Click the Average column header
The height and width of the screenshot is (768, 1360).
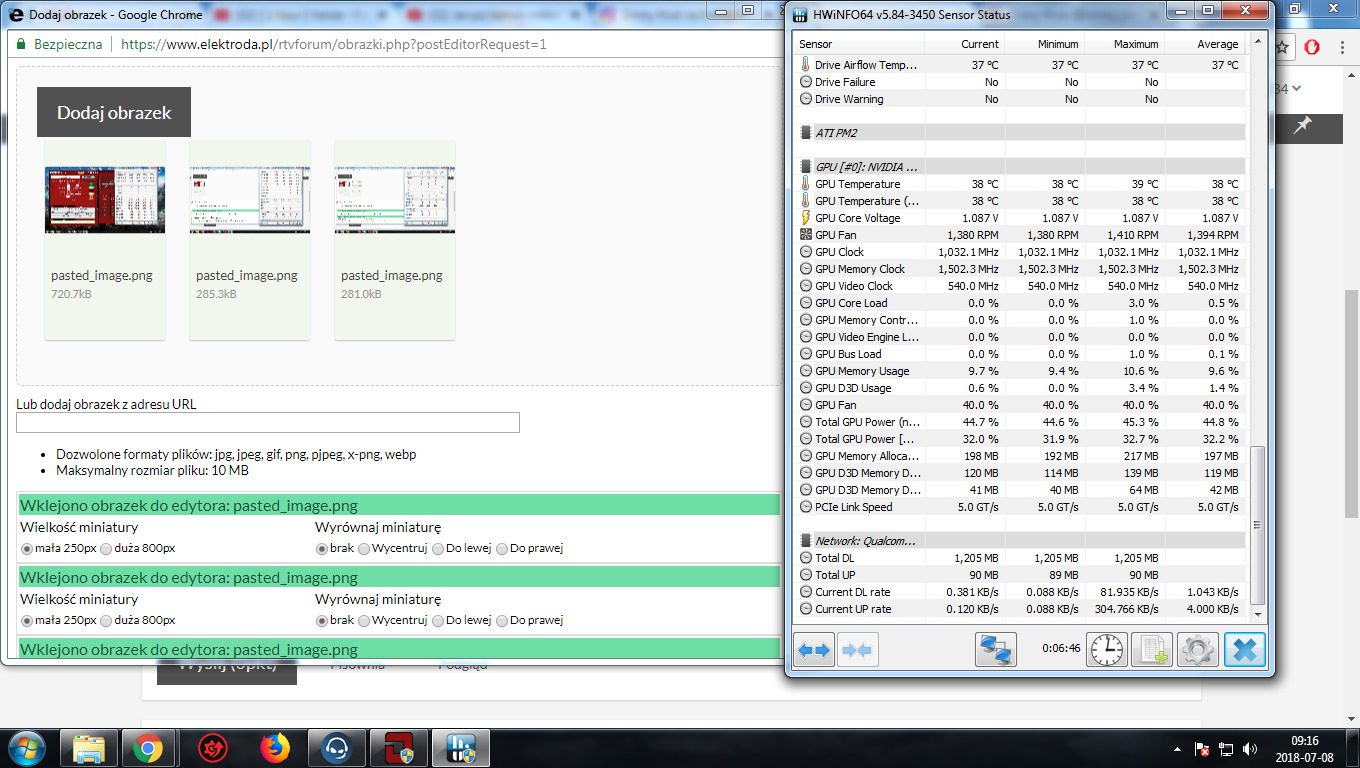pyautogui.click(x=1205, y=44)
